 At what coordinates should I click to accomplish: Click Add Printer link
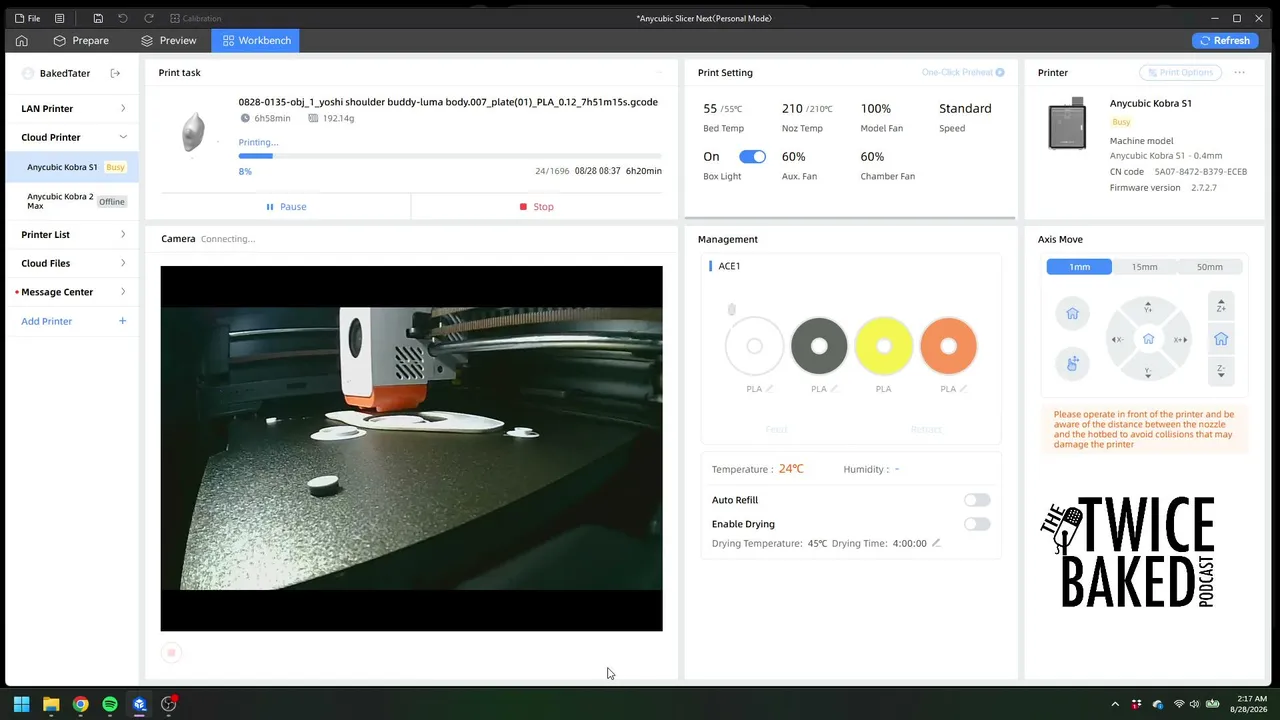tap(47, 321)
